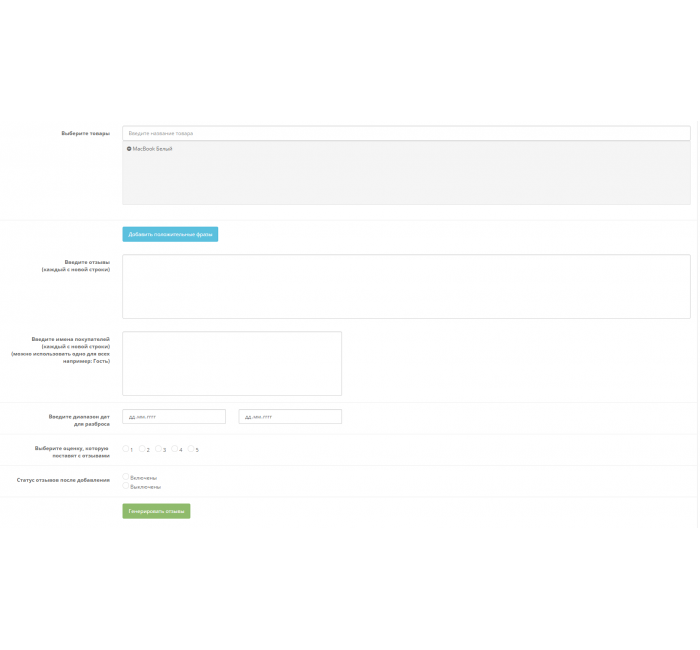
Task: Select rating 1 radio button
Action: [x=125, y=449]
